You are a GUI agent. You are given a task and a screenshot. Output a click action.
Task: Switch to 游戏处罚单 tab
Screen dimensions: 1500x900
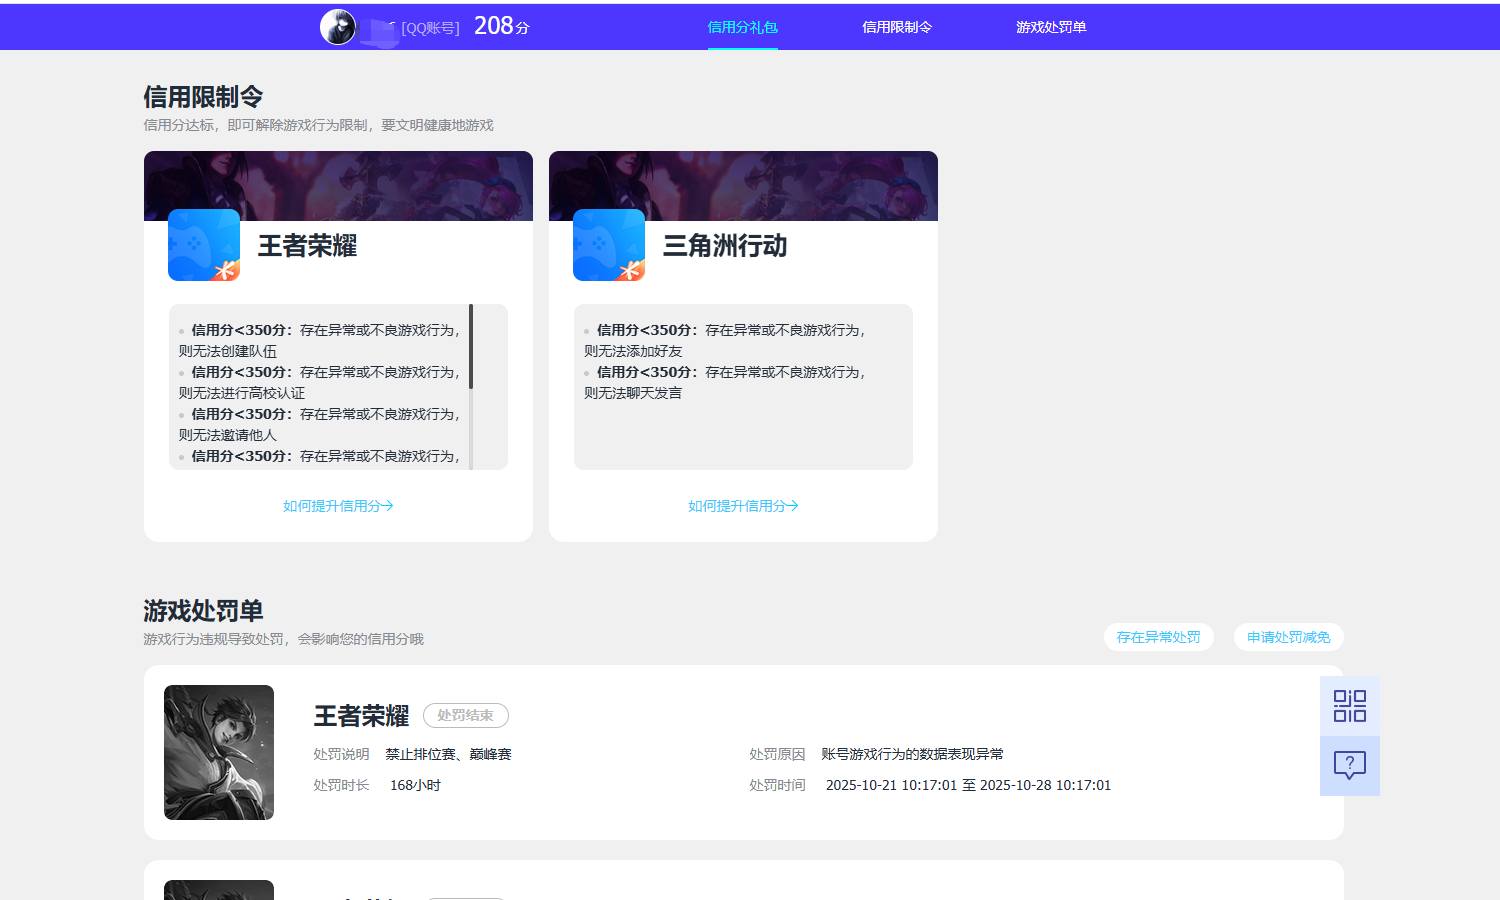pyautogui.click(x=1051, y=27)
